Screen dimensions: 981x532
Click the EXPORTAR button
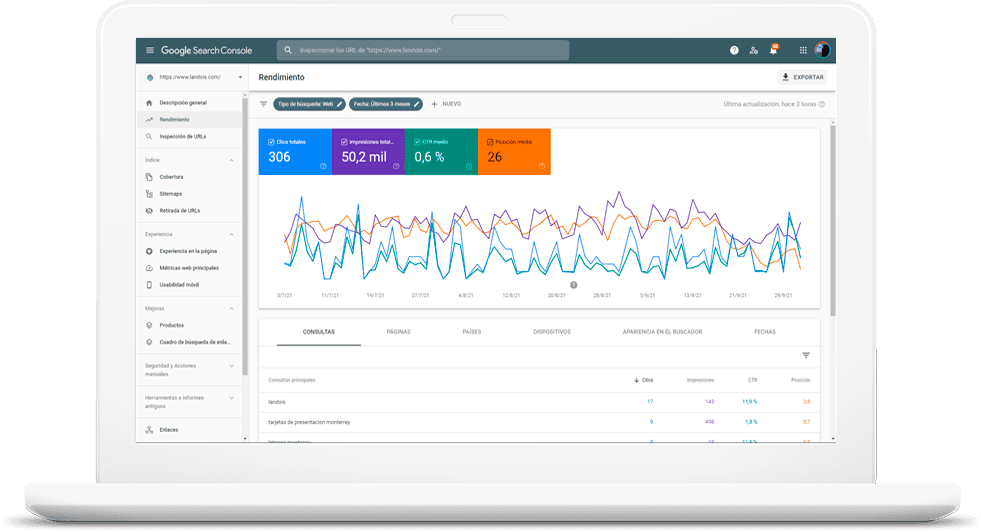tap(803, 78)
